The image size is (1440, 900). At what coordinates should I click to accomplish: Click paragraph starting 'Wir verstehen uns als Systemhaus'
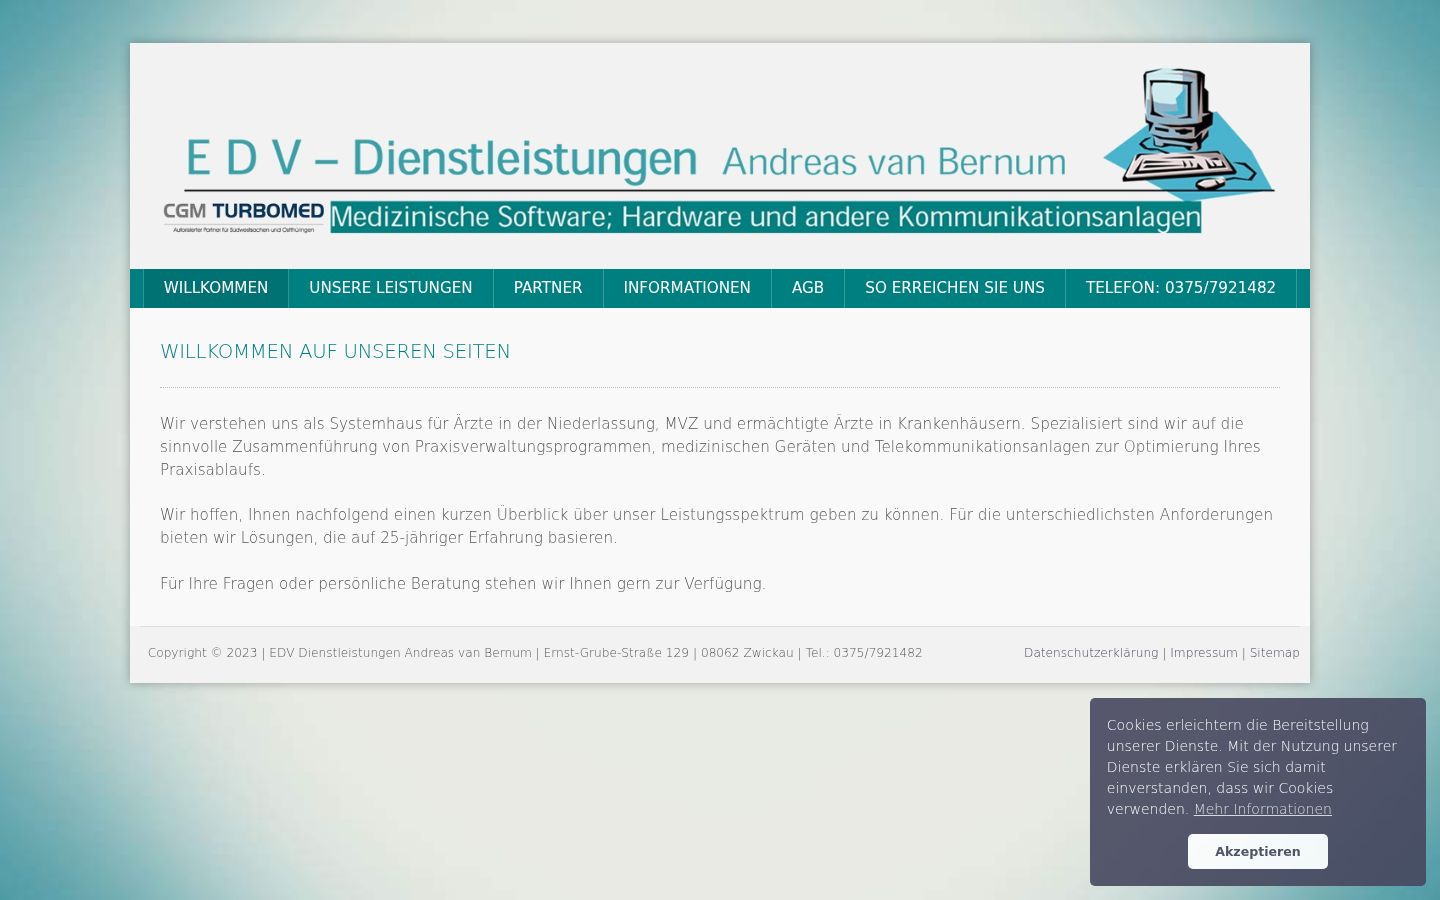(x=710, y=446)
